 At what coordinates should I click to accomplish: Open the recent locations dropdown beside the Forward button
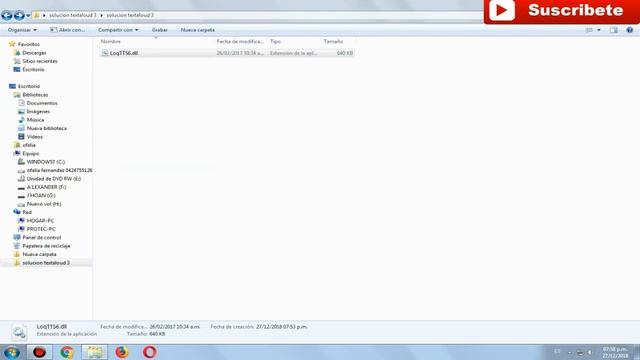[28, 16]
